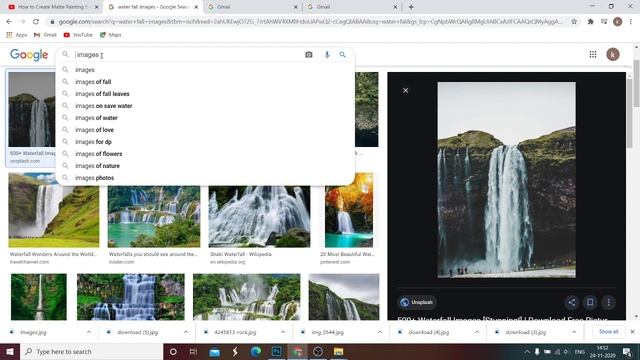The image size is (640, 360).
Task: Click the Google logo
Action: click(x=29, y=54)
